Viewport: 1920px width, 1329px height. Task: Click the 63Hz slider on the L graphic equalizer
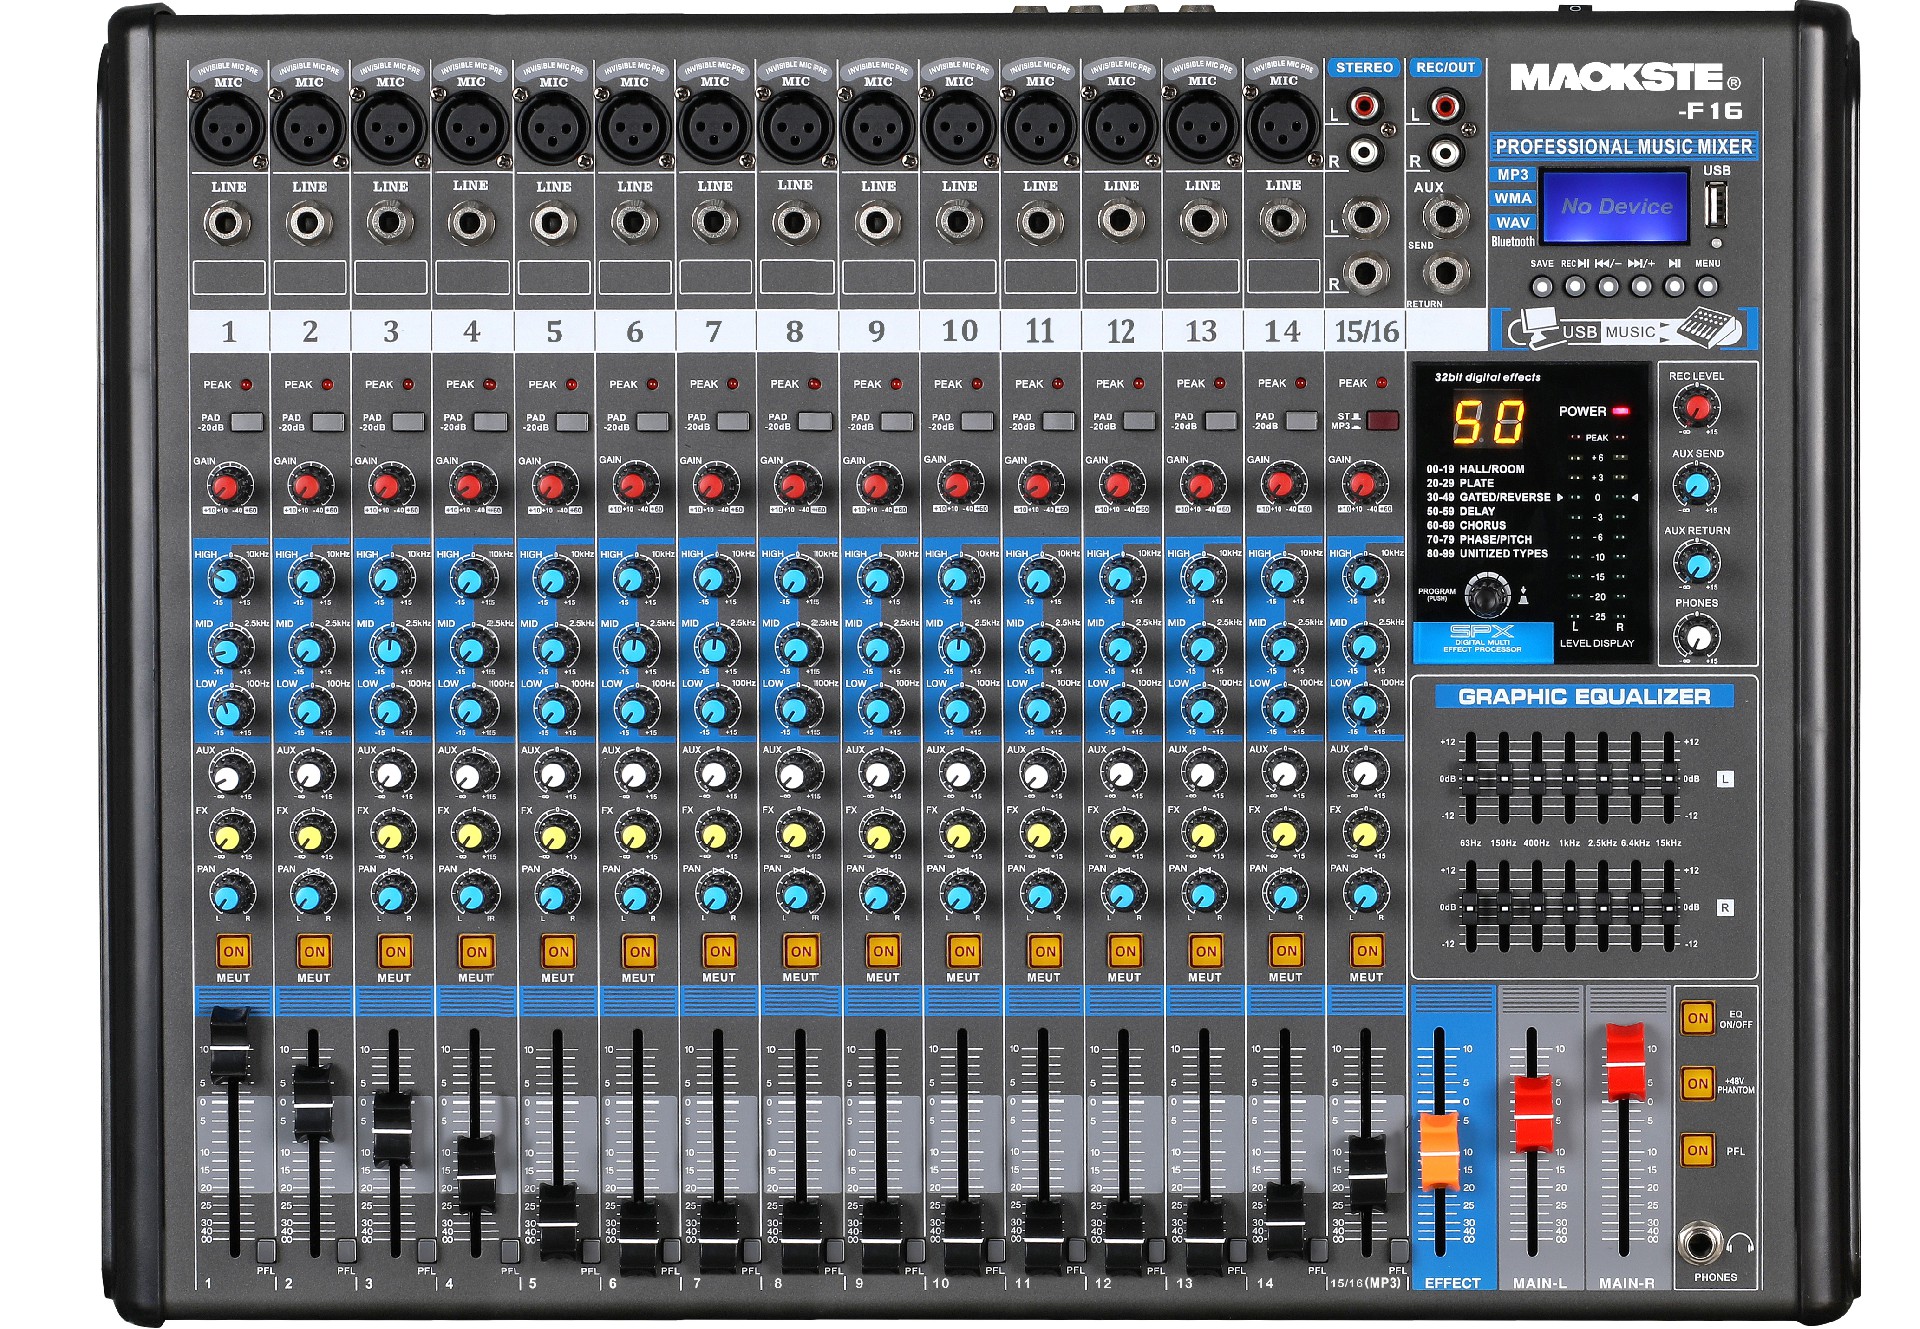[1470, 777]
